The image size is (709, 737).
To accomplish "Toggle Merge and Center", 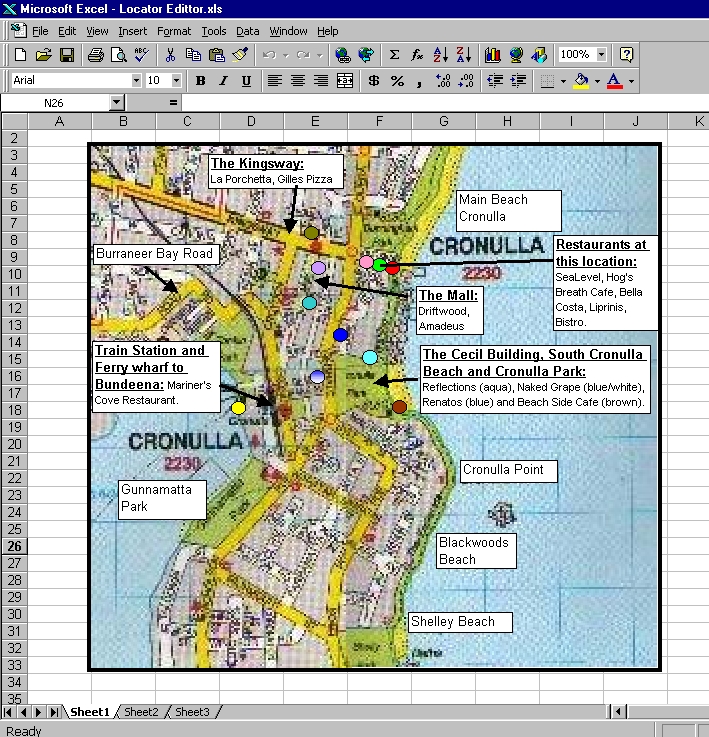I will (345, 81).
